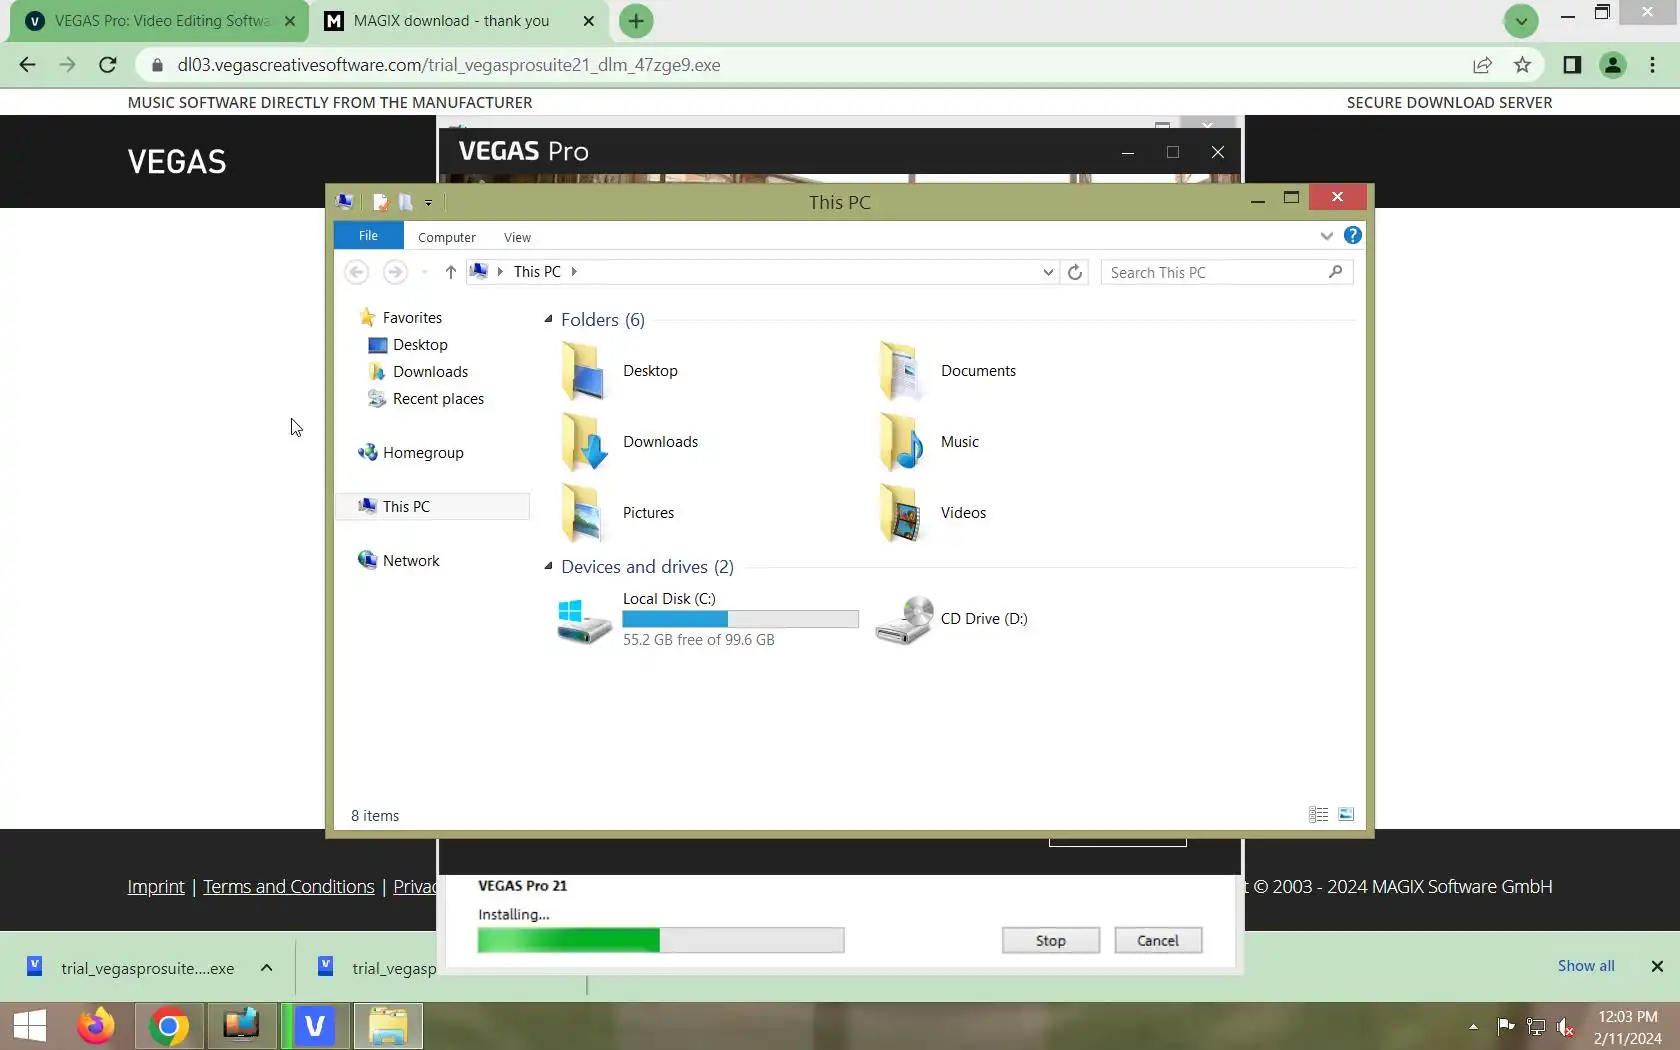The width and height of the screenshot is (1680, 1050).
Task: Open Chrome tab search dropdown
Action: (1521, 20)
